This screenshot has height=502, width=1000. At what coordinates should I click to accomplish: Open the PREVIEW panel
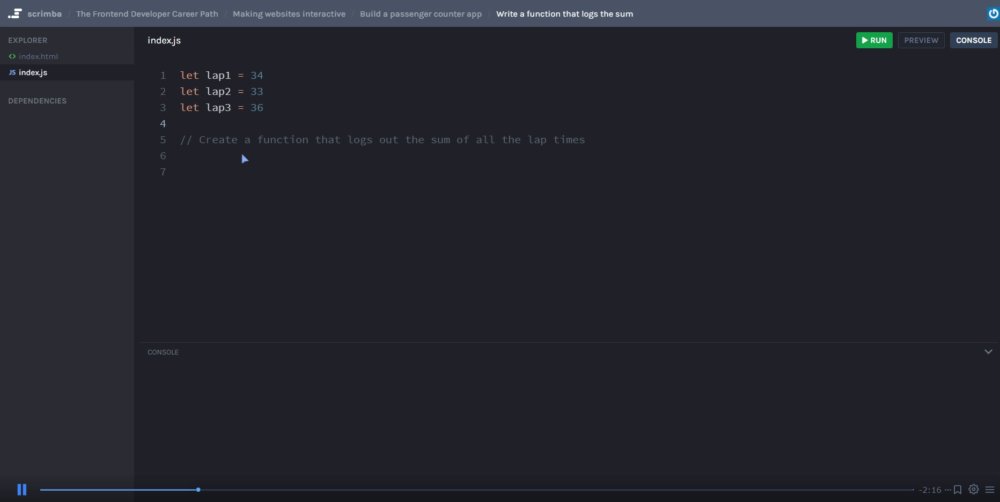(x=921, y=40)
